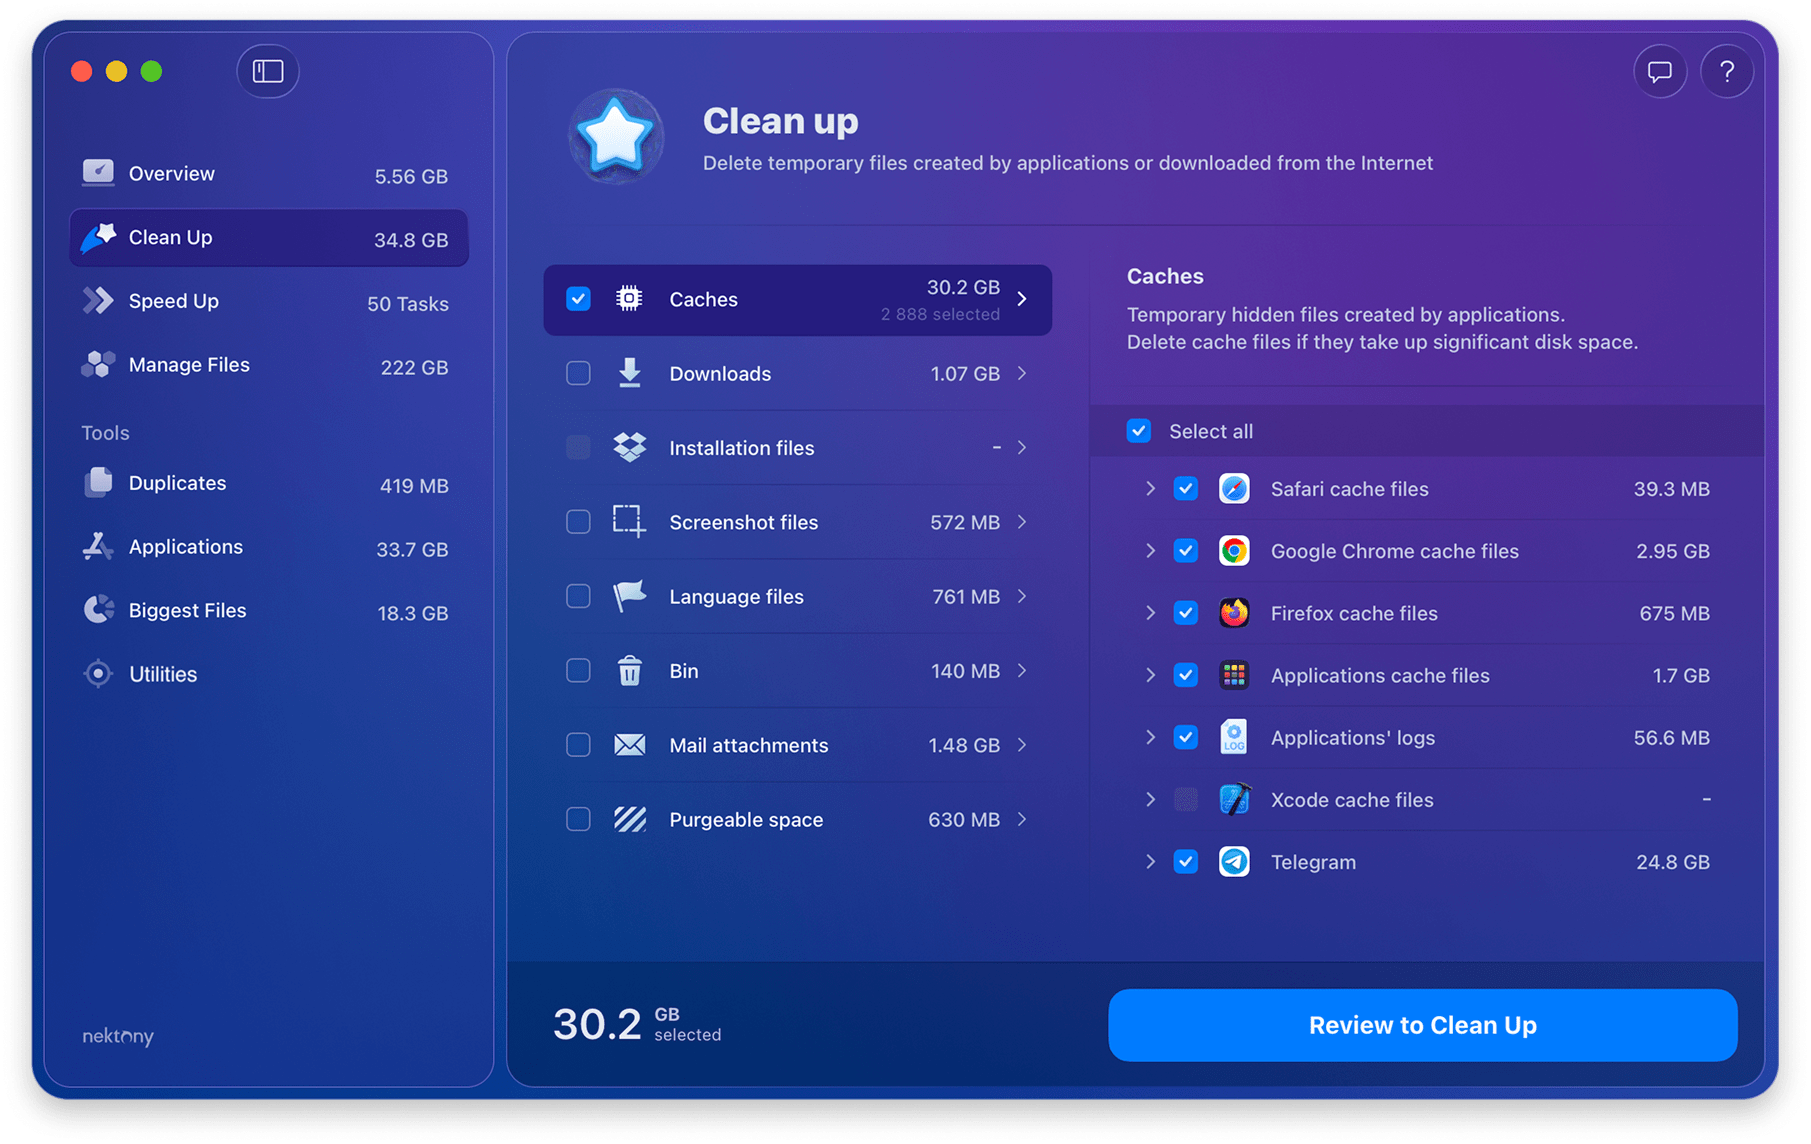Click the Mail attachments envelope icon
The width and height of the screenshot is (1811, 1144).
tap(629, 744)
